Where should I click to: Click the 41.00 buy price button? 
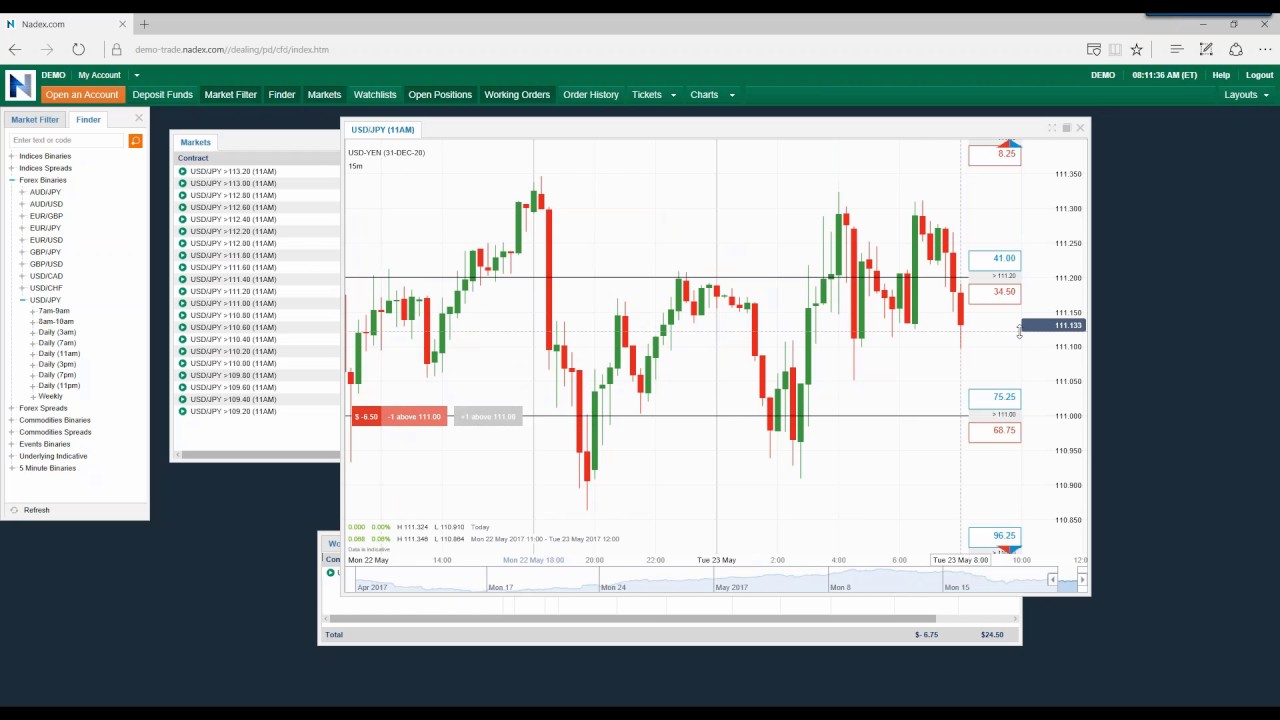[995, 259]
